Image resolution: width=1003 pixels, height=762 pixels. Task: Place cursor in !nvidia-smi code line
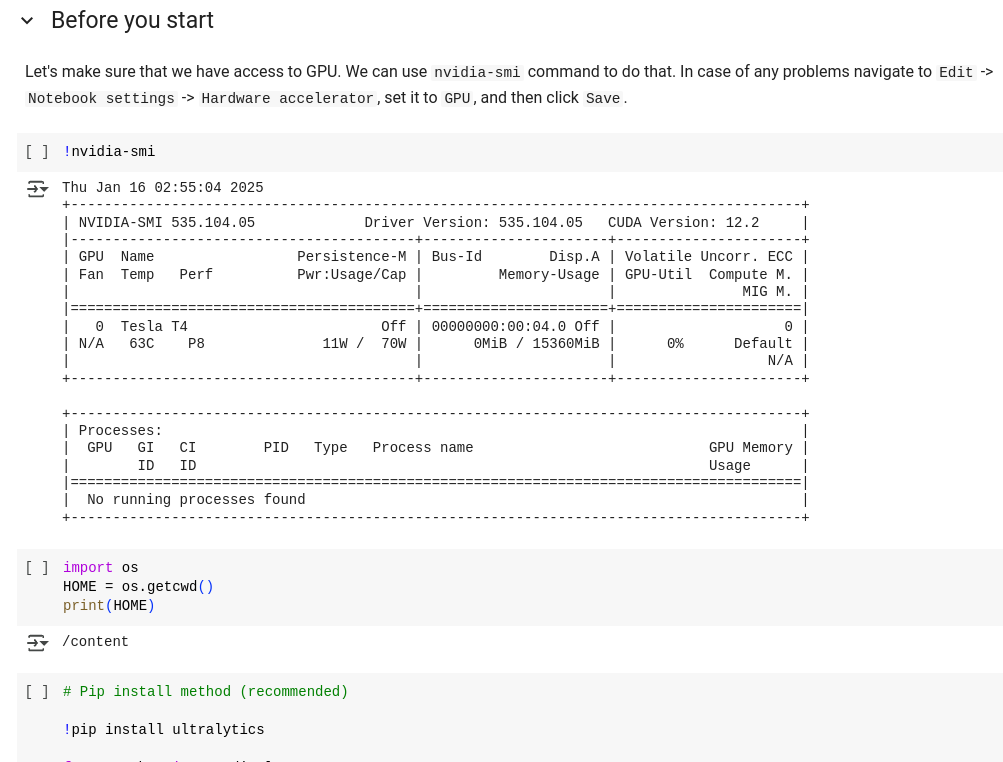[x=109, y=152]
